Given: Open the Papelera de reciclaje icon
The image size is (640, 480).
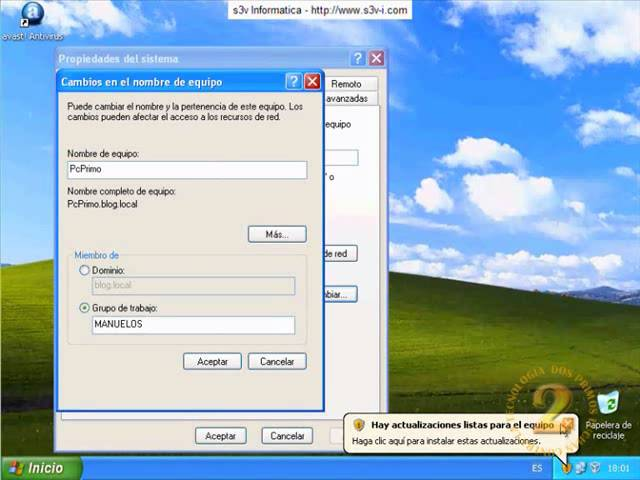Looking at the screenshot, I should point(608,416).
